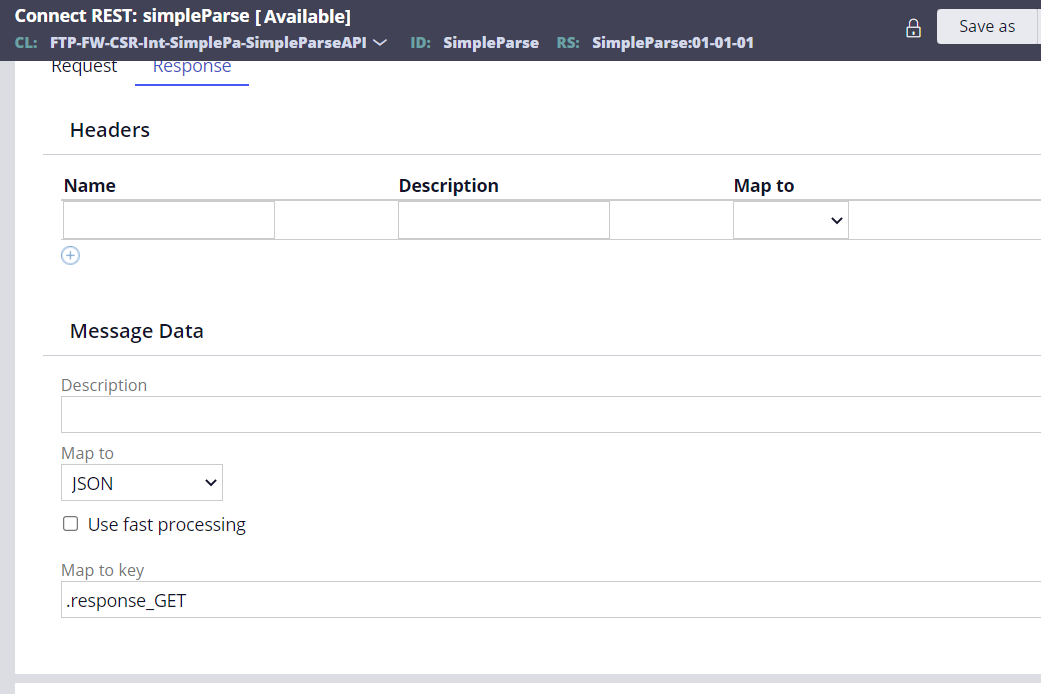Switch to the Request tab
The height and width of the screenshot is (694, 1041).
(x=84, y=65)
